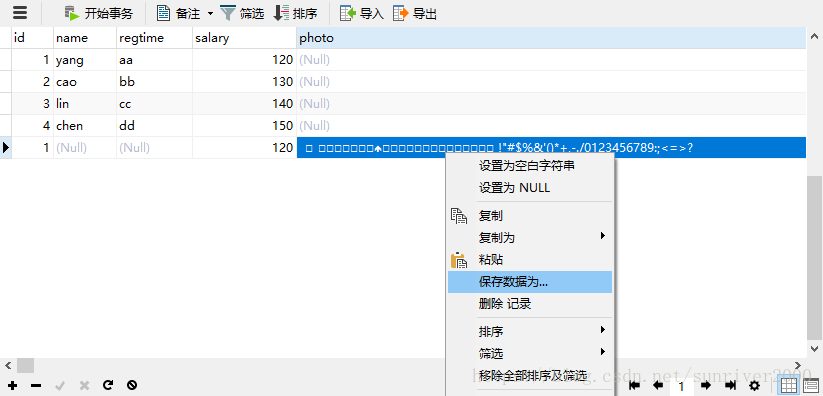823x396 pixels.
Task: Select the cao name cell
Action: 85,82
